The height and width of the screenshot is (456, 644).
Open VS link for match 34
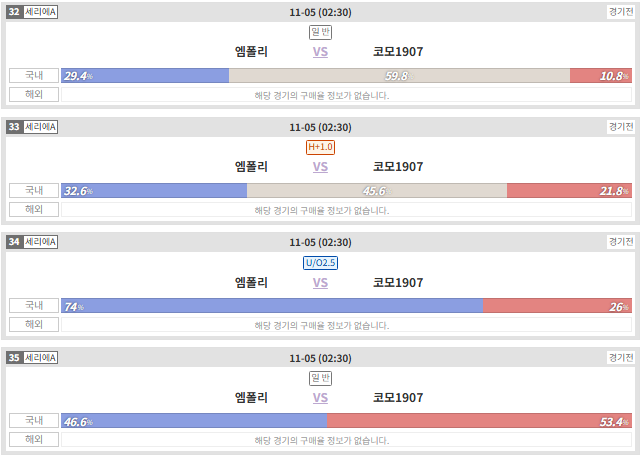click(320, 283)
